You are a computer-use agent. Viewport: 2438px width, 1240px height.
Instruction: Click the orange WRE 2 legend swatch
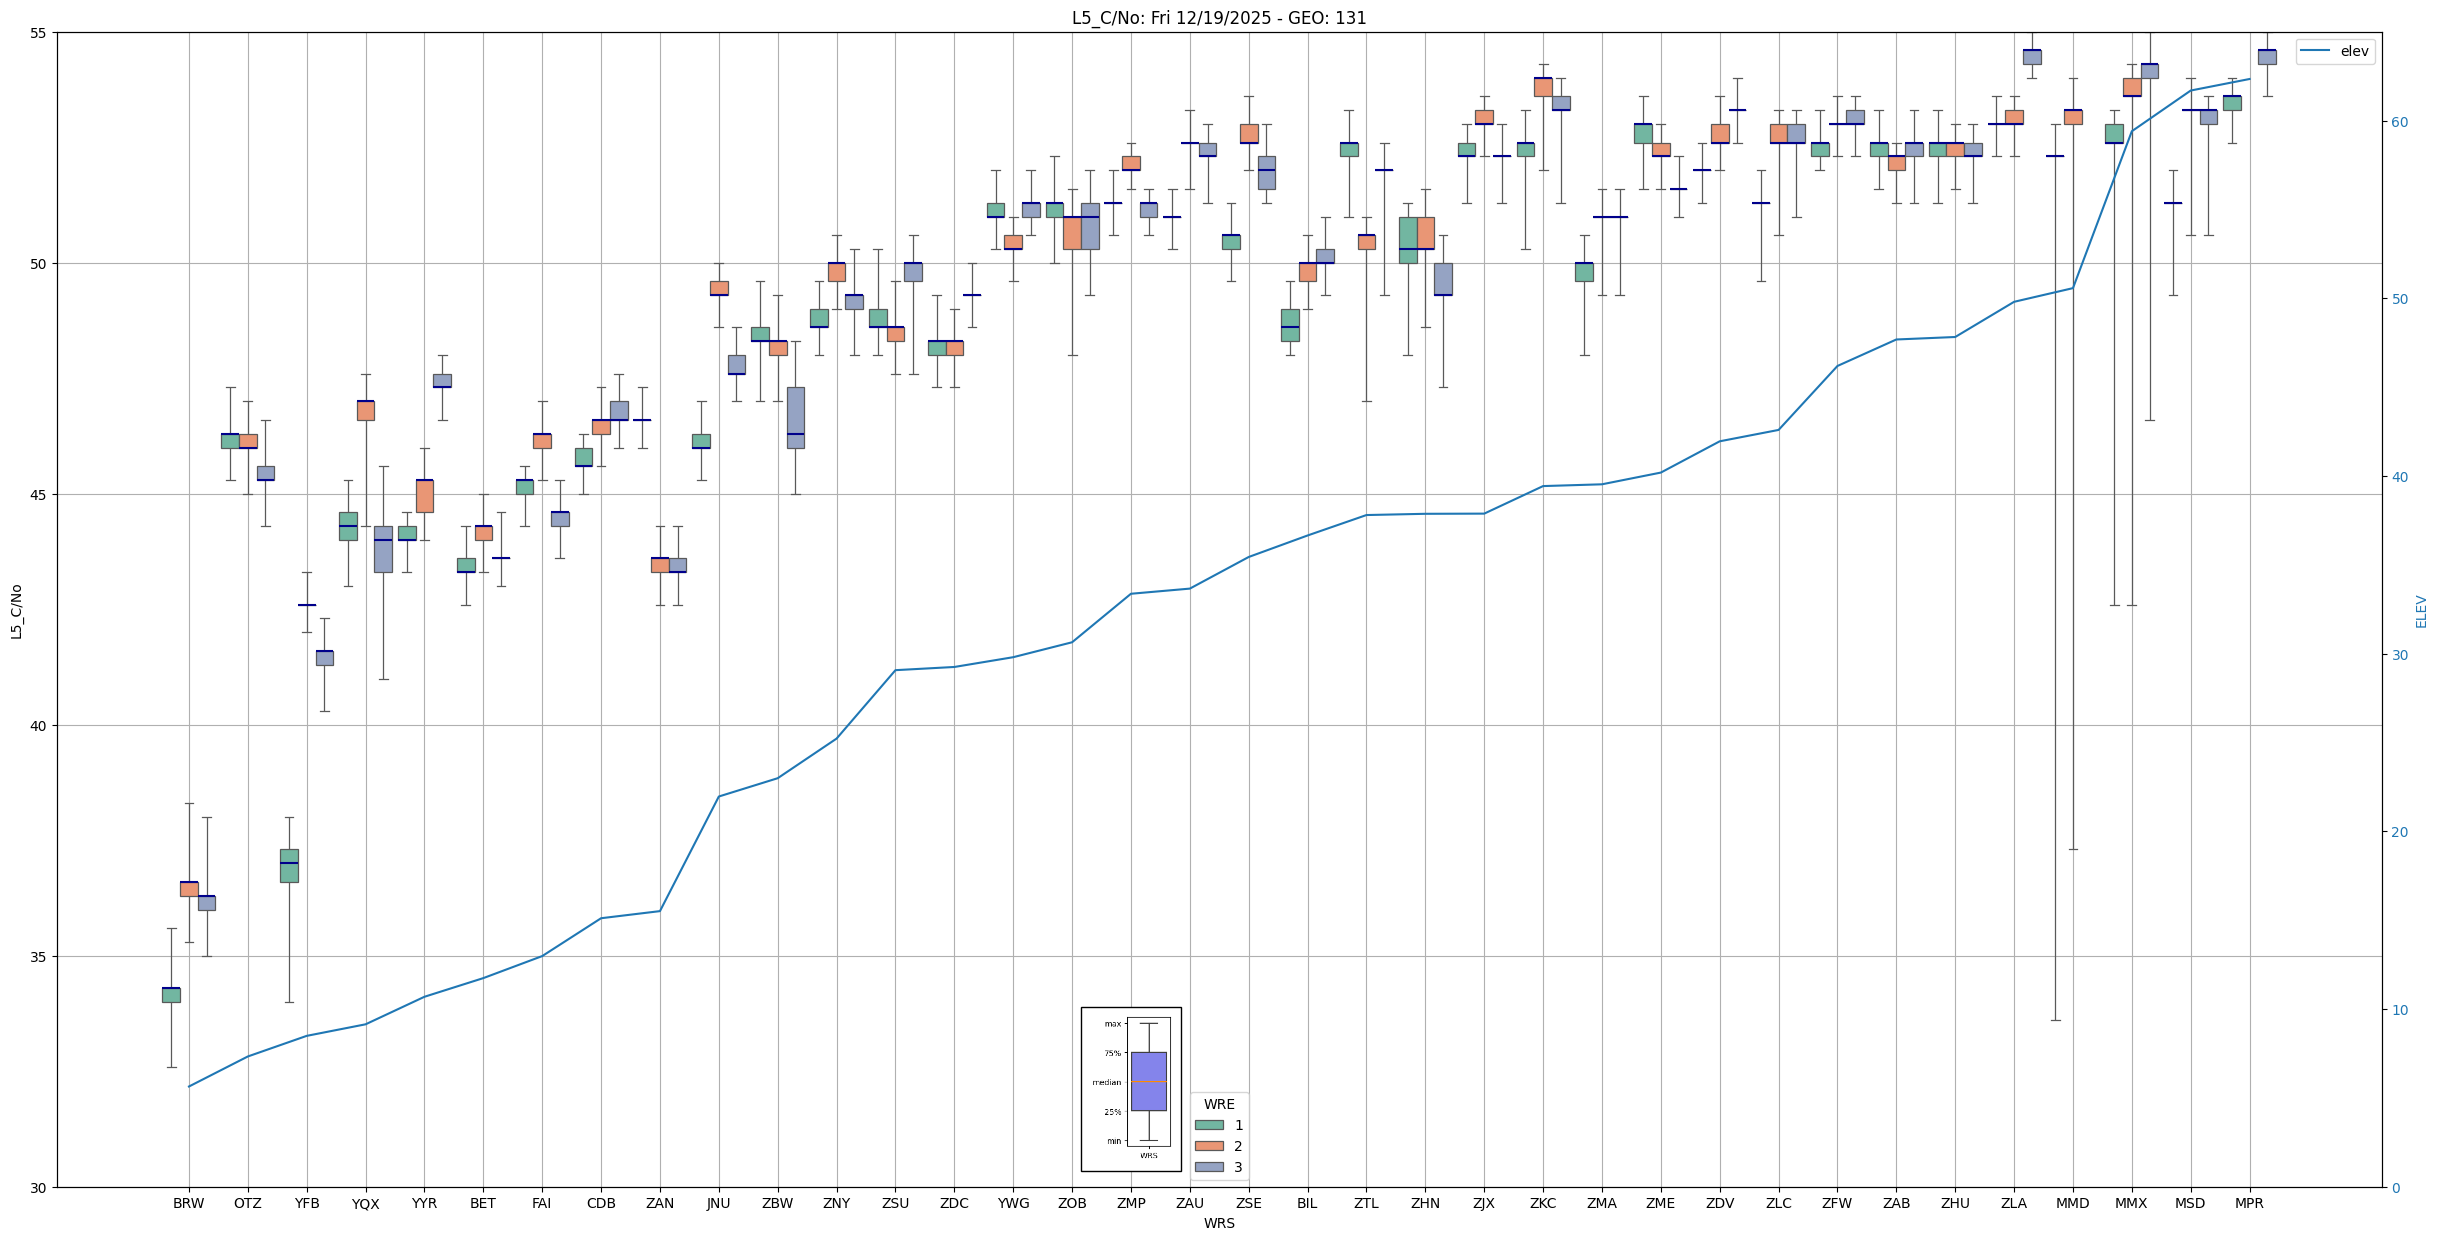coord(1208,1146)
